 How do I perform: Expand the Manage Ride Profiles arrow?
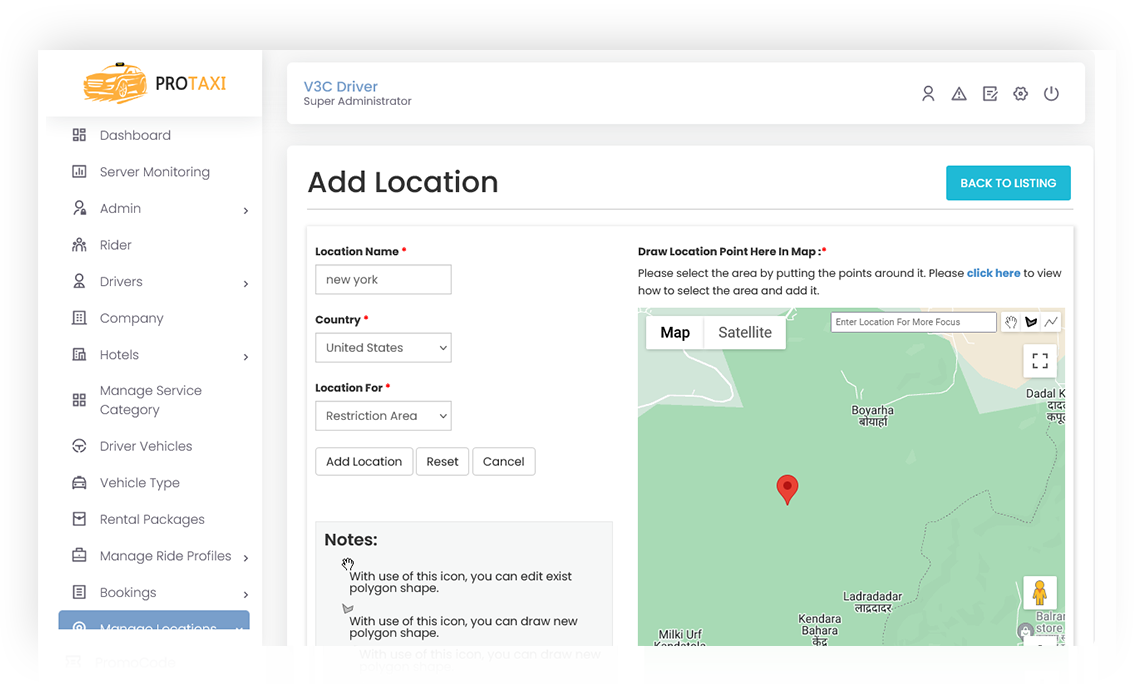coord(246,558)
